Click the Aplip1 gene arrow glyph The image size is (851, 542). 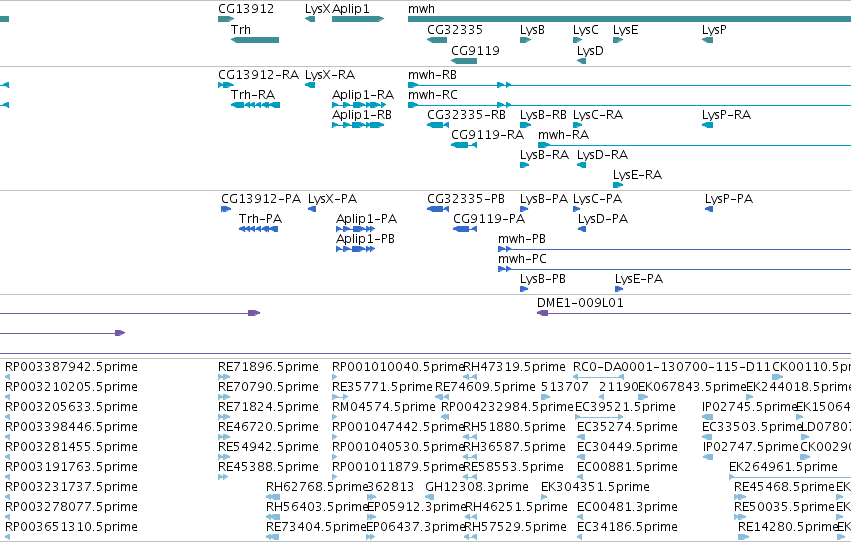tap(358, 19)
